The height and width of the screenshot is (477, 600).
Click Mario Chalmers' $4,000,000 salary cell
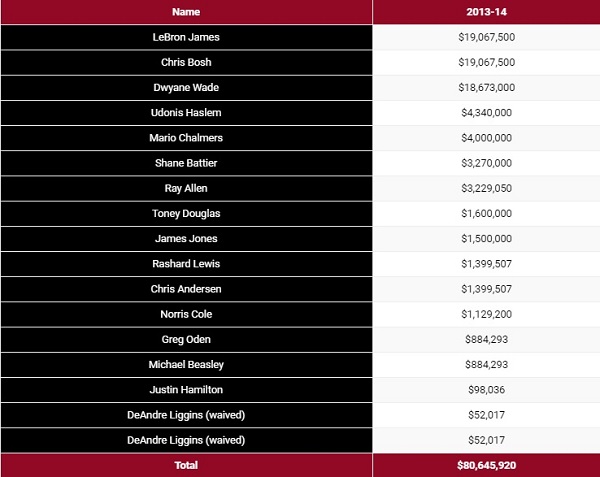pos(486,138)
